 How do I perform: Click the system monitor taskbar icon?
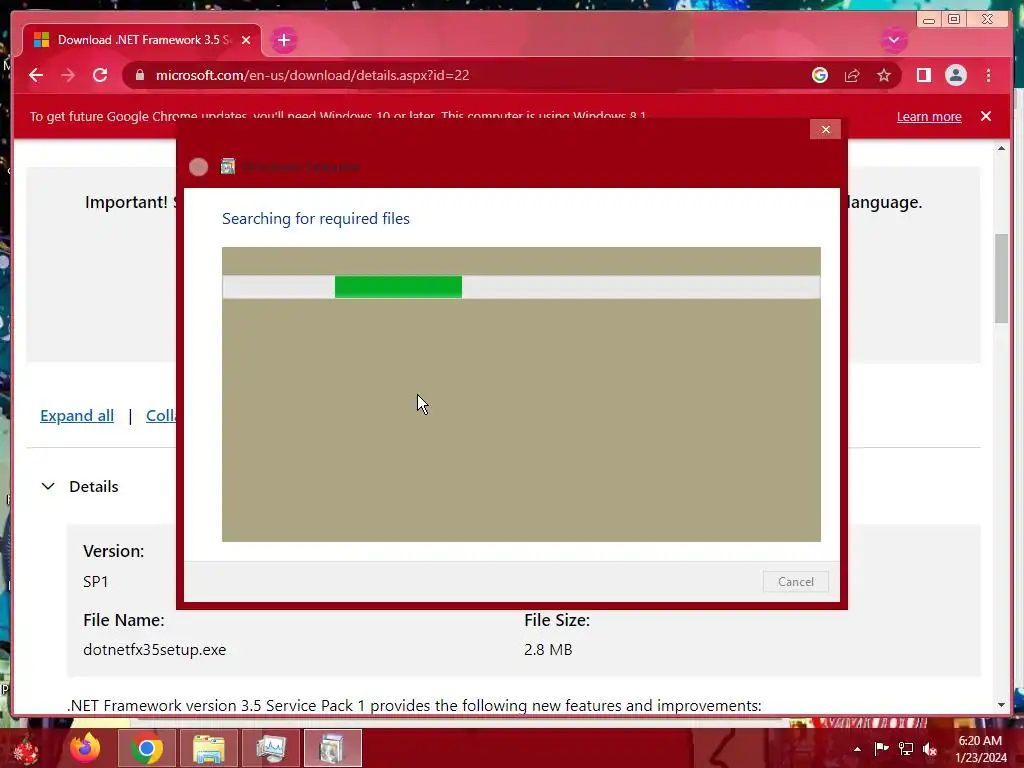pos(270,748)
